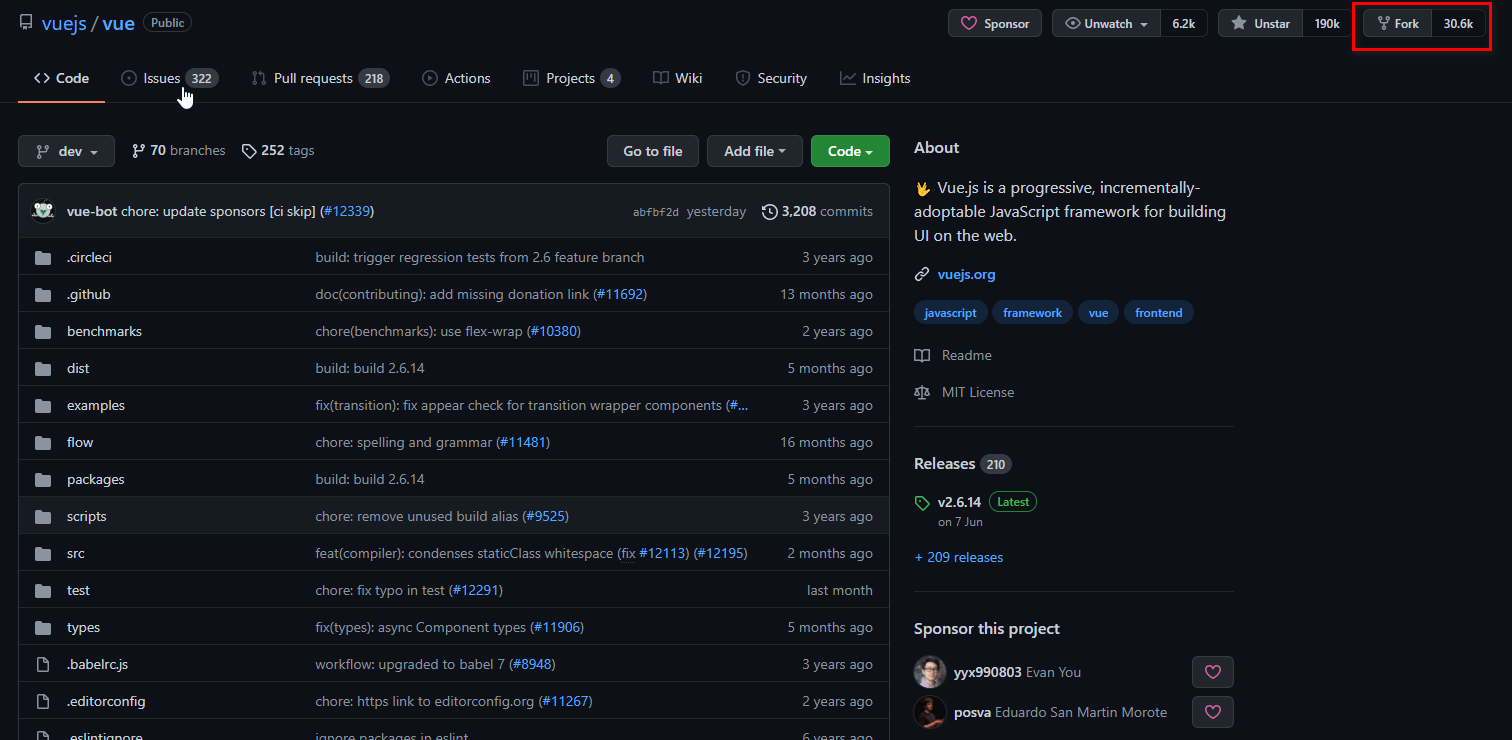Viewport: 1512px width, 740px height.
Task: Open the 190k stargazers count
Action: click(1327, 23)
